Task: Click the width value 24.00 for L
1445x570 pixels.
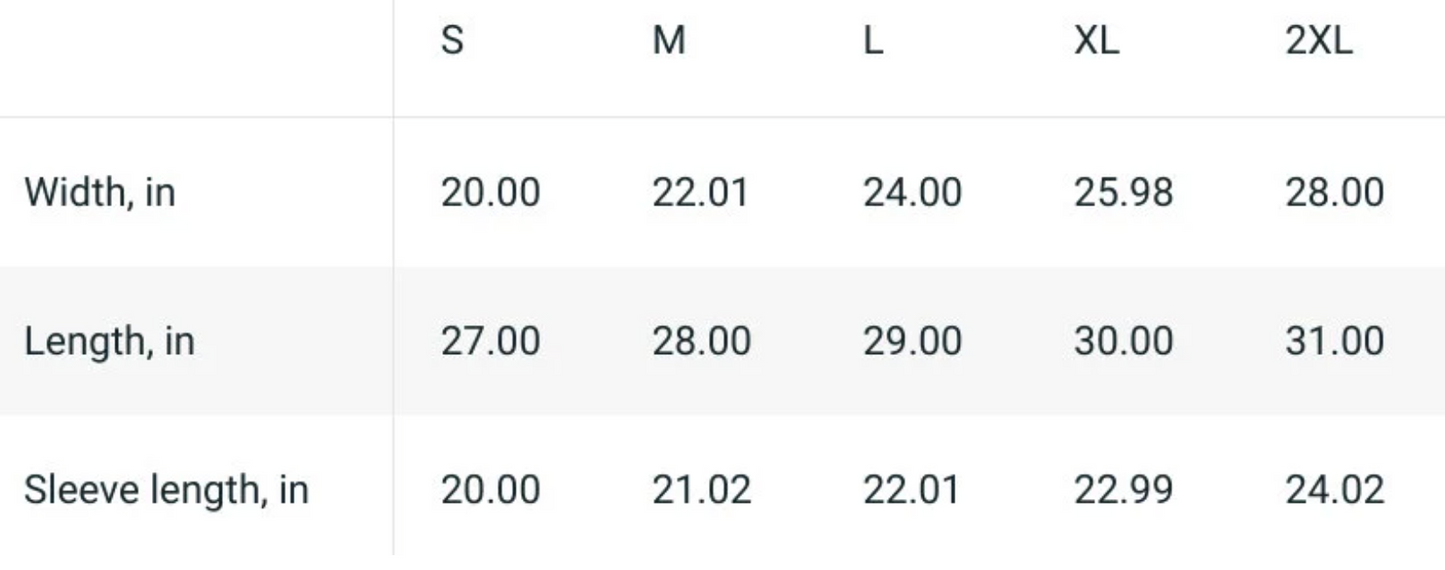Action: click(x=912, y=192)
